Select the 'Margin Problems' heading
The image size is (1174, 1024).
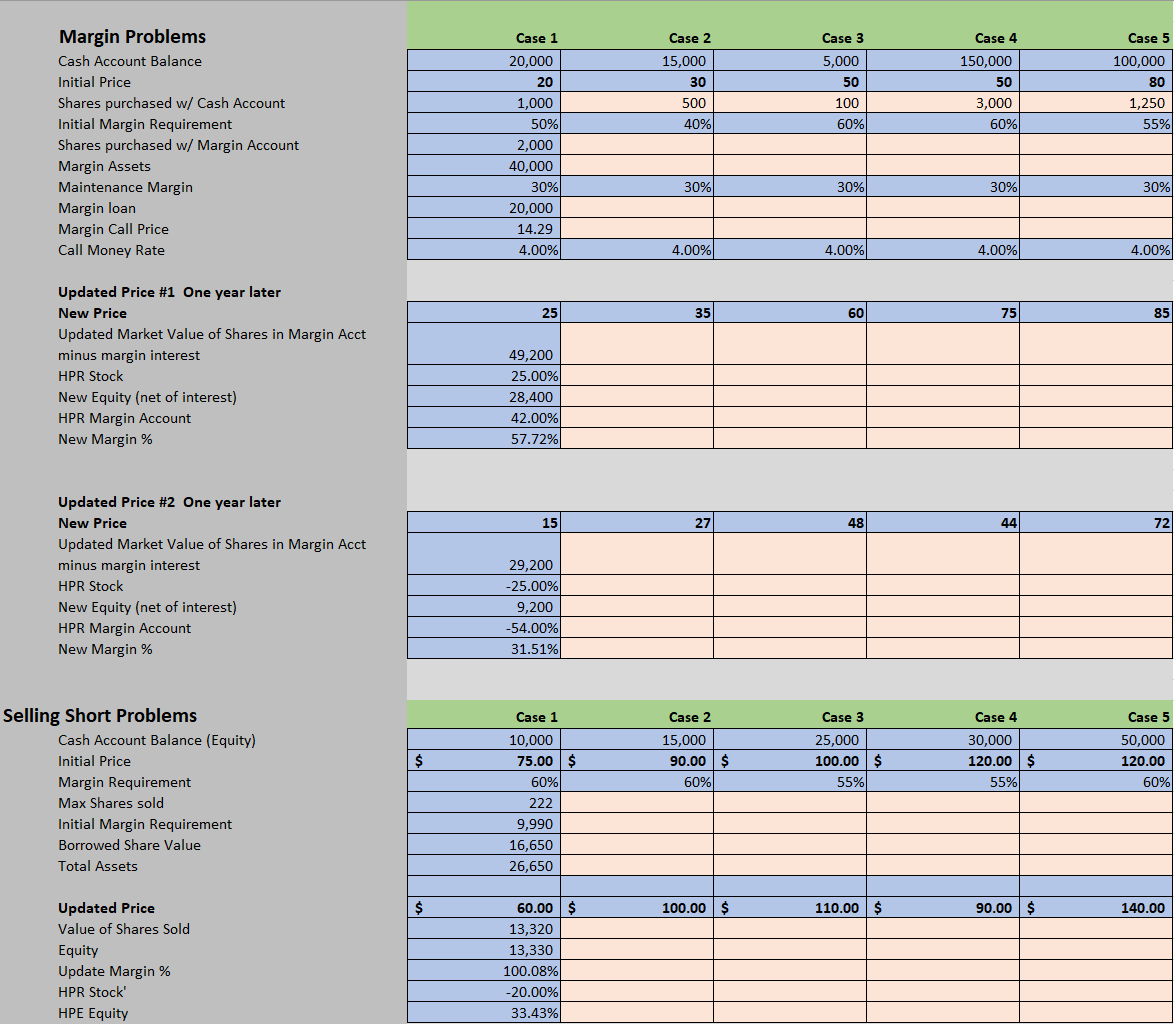[132, 37]
